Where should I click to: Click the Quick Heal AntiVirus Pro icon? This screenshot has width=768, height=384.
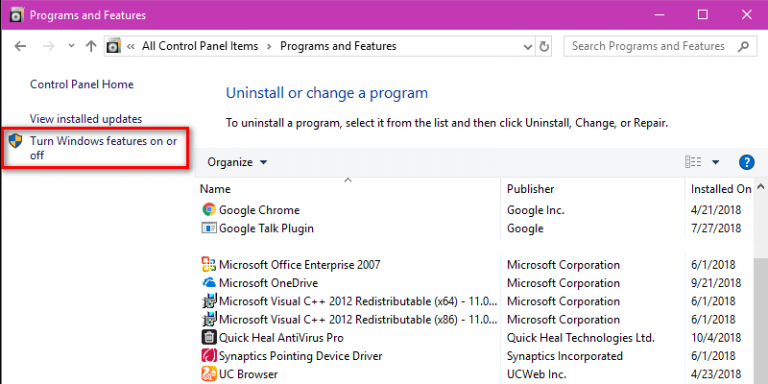click(x=209, y=337)
